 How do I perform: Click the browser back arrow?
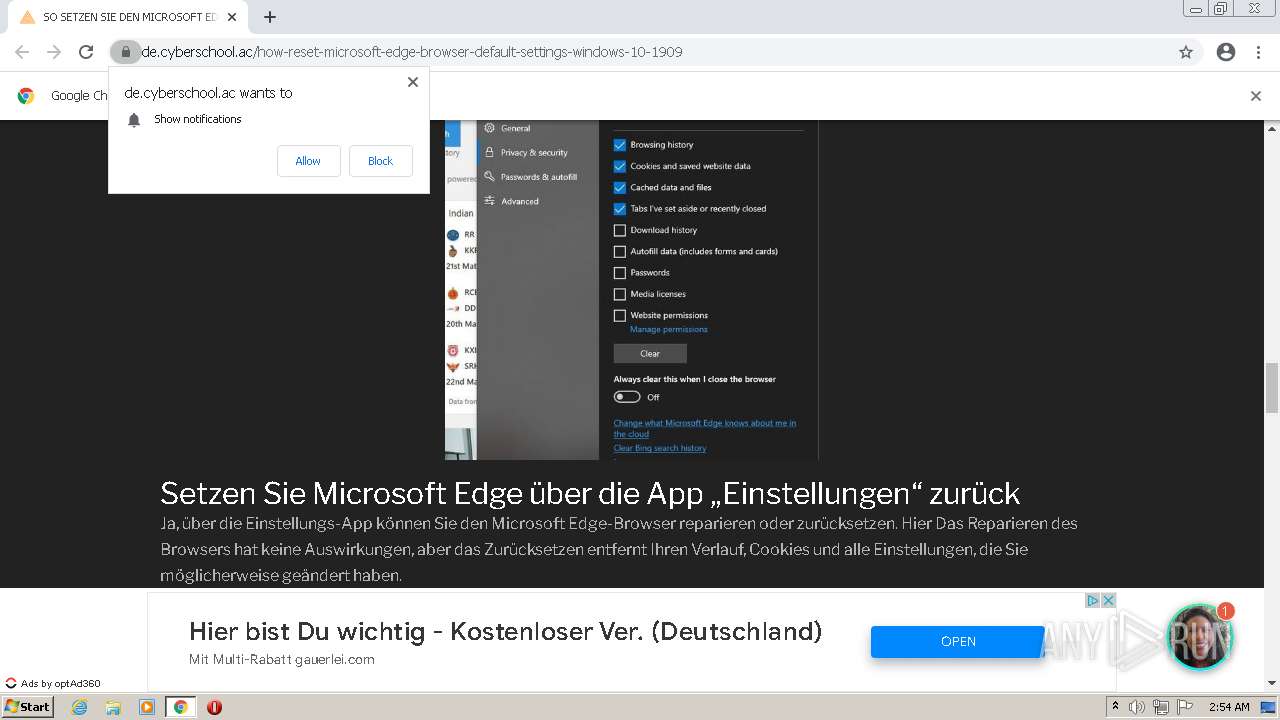click(x=22, y=52)
